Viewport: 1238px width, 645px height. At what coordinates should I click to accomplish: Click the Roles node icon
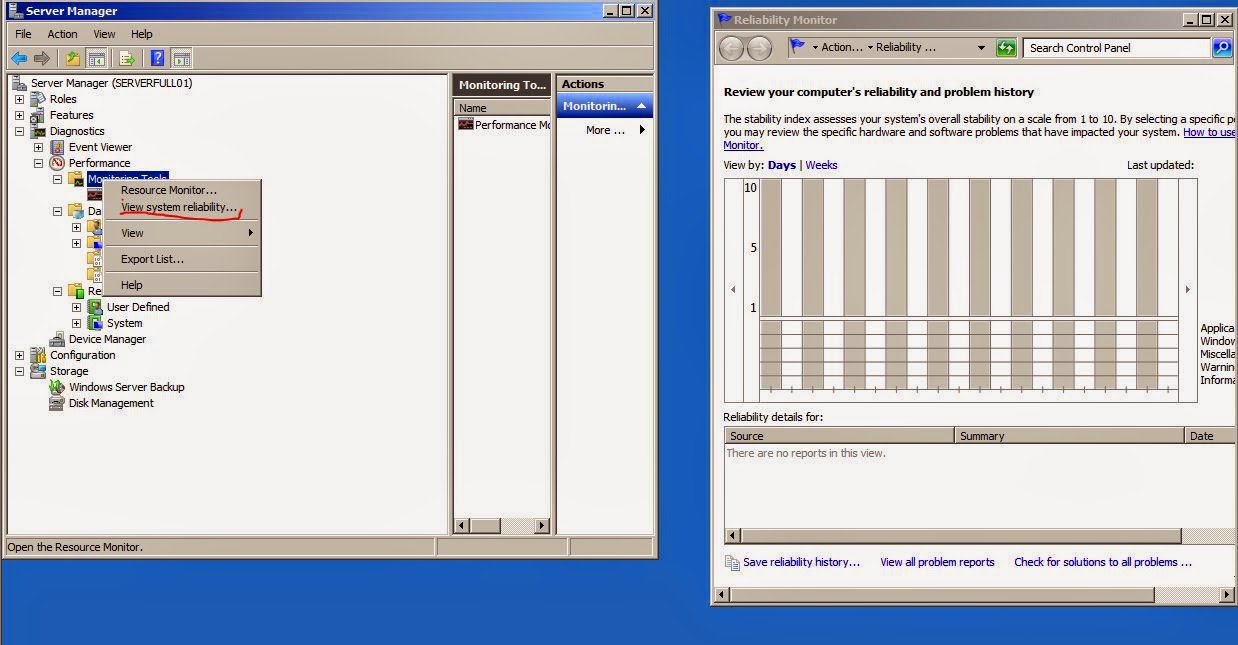click(38, 99)
